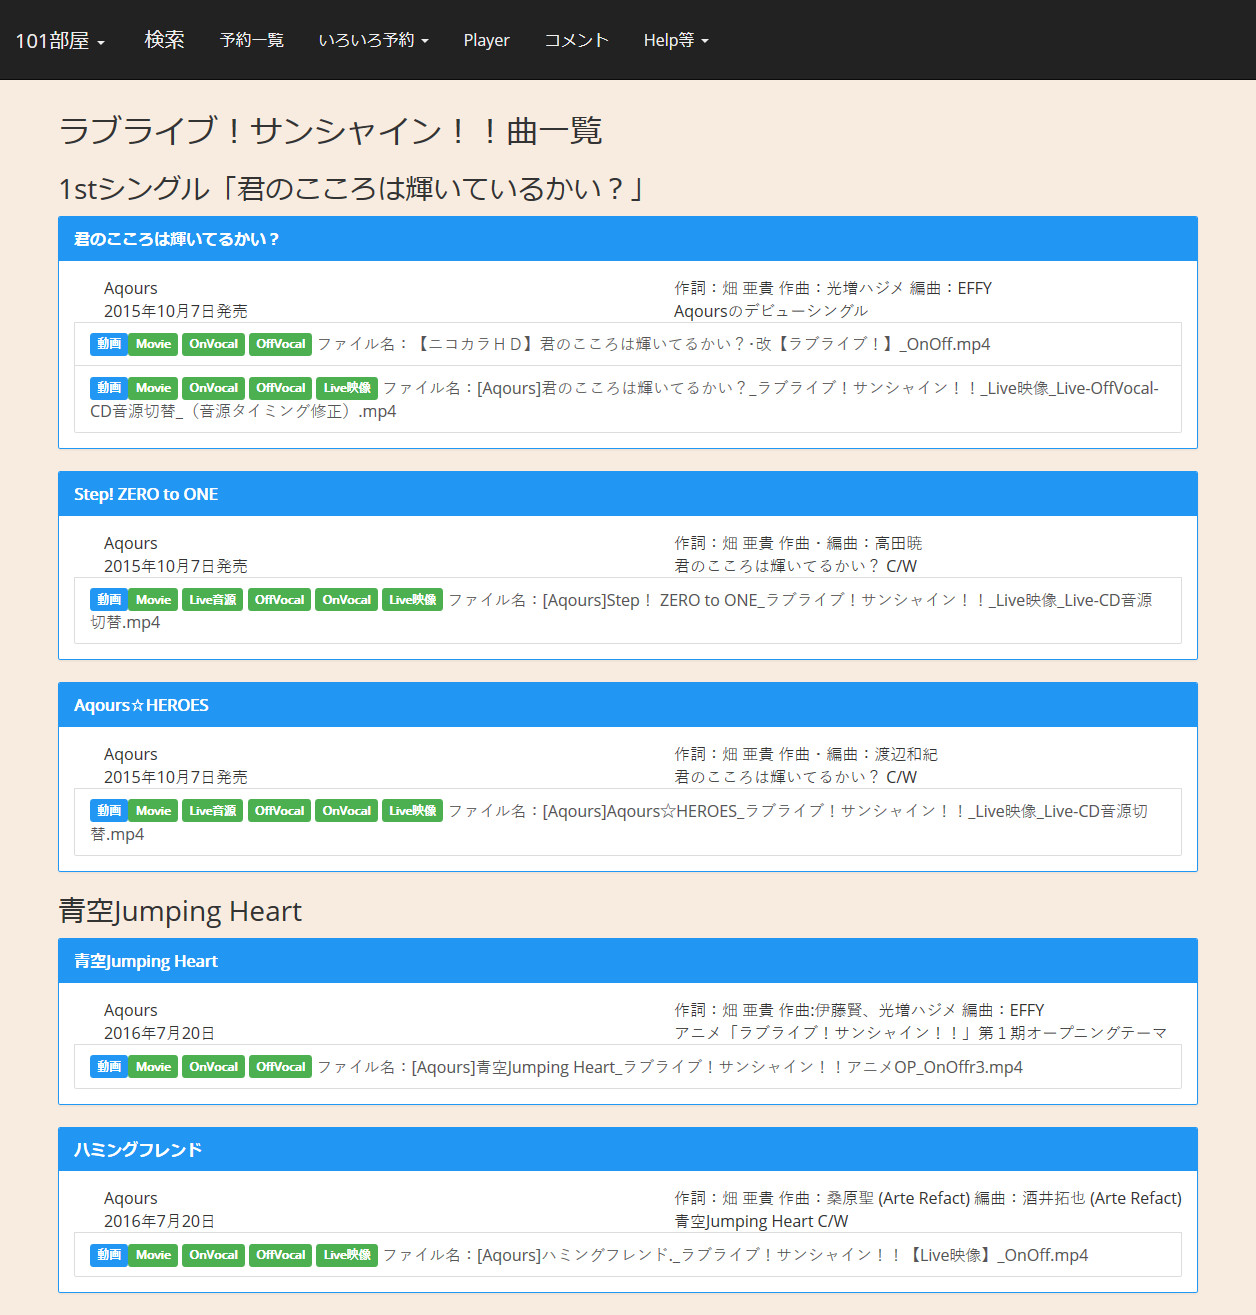Click credits mentioning 桑原聖 (Arte Refact)
This screenshot has width=1256, height=1315.
pos(928,1198)
